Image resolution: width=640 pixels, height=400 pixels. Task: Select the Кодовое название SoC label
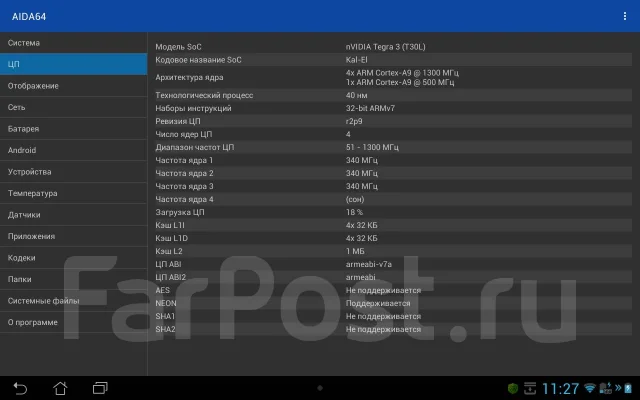coord(198,60)
